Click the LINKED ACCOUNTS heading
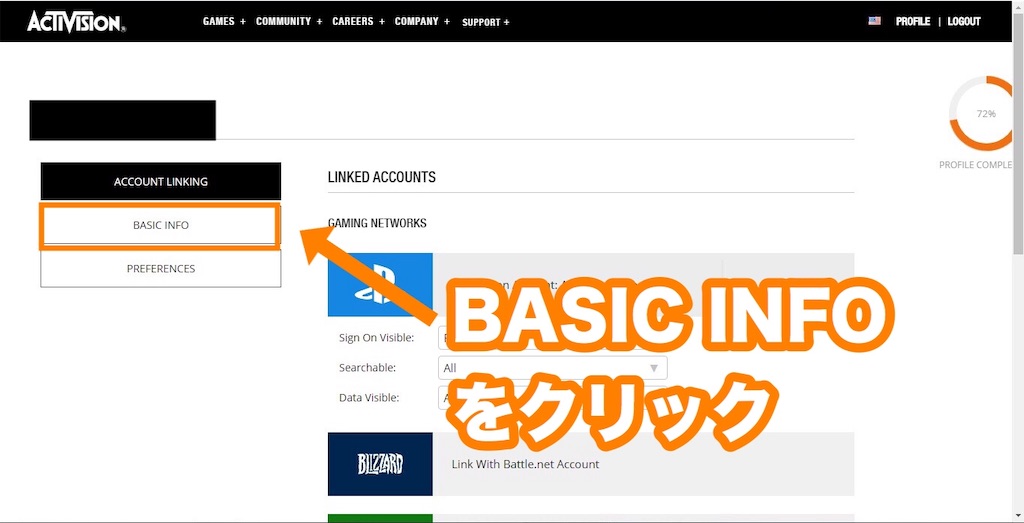The image size is (1024, 523). 381,177
